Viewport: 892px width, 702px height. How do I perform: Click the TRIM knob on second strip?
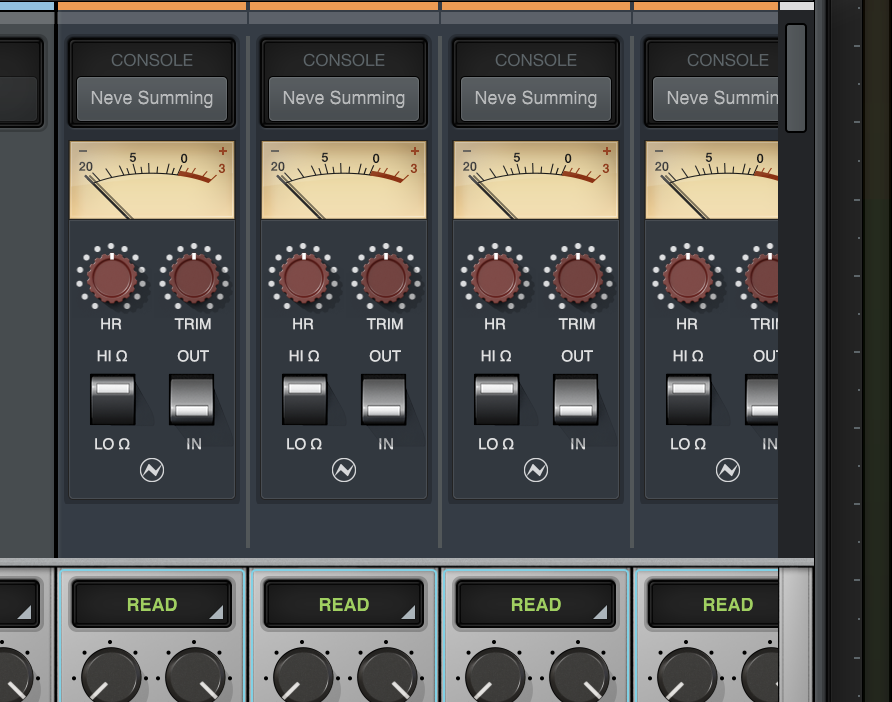pos(386,278)
